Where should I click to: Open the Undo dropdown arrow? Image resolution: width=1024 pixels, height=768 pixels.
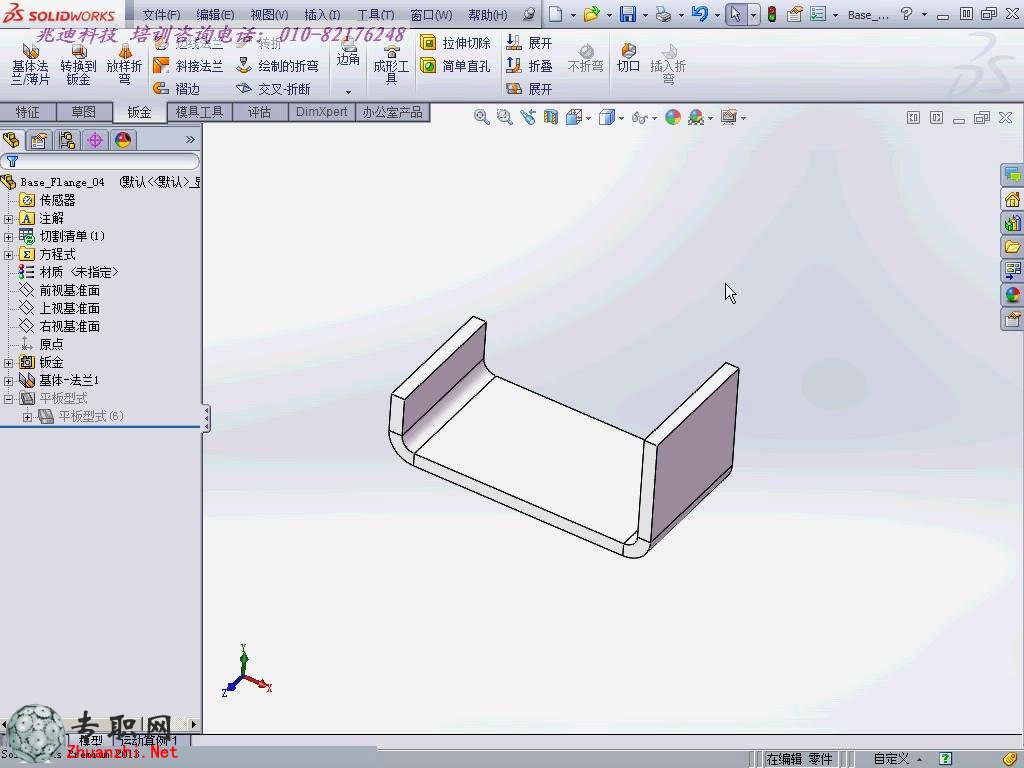717,14
